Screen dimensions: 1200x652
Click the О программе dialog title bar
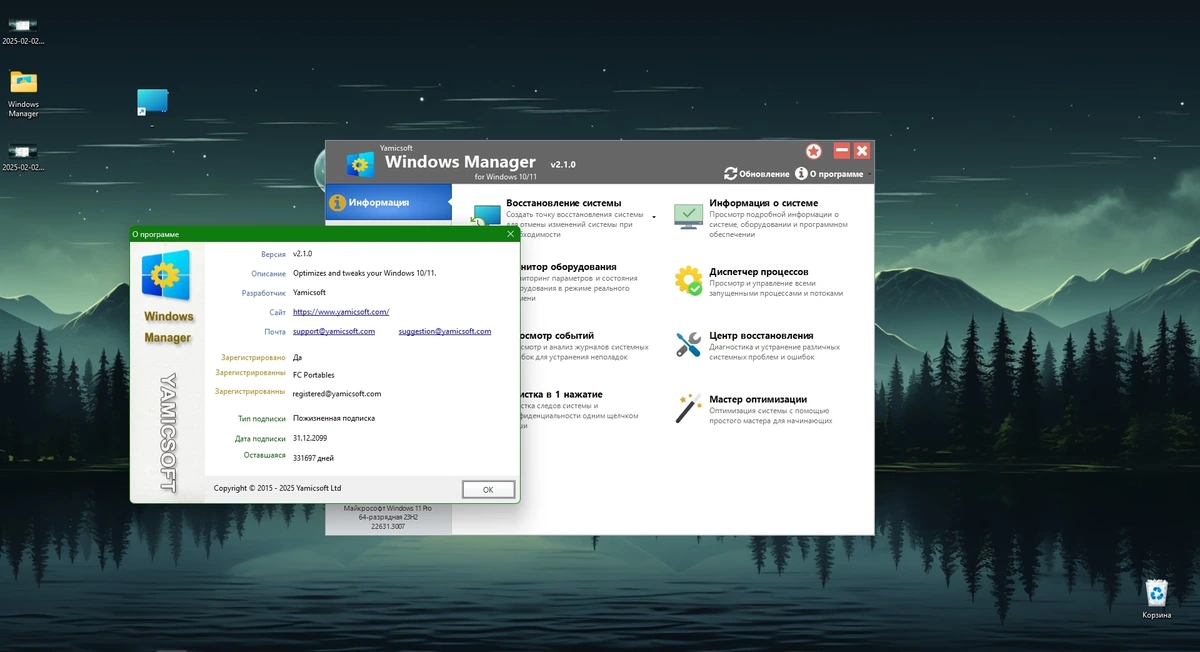point(324,234)
